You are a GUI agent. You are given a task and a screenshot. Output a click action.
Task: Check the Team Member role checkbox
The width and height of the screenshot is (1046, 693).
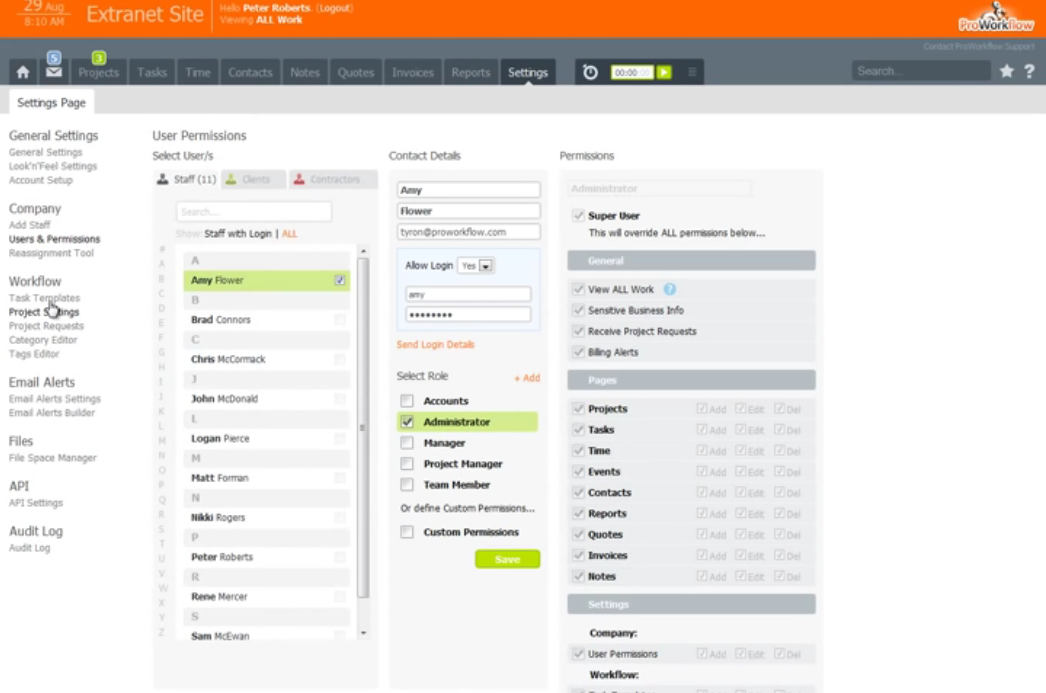tap(407, 485)
